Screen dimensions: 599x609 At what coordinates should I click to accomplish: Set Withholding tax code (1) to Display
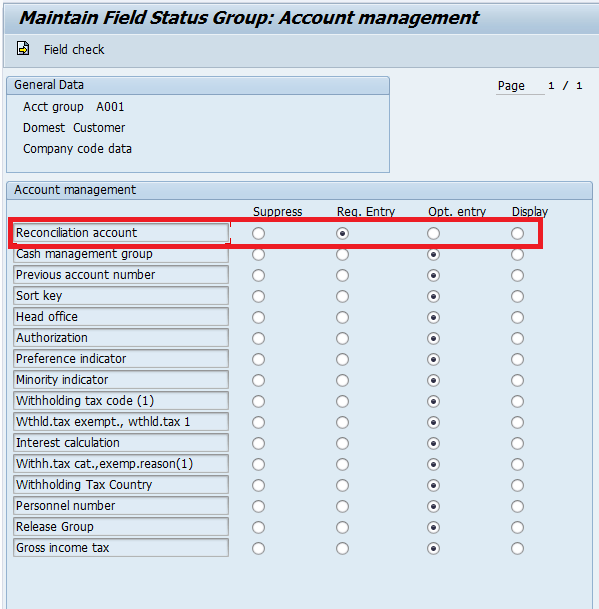click(517, 401)
